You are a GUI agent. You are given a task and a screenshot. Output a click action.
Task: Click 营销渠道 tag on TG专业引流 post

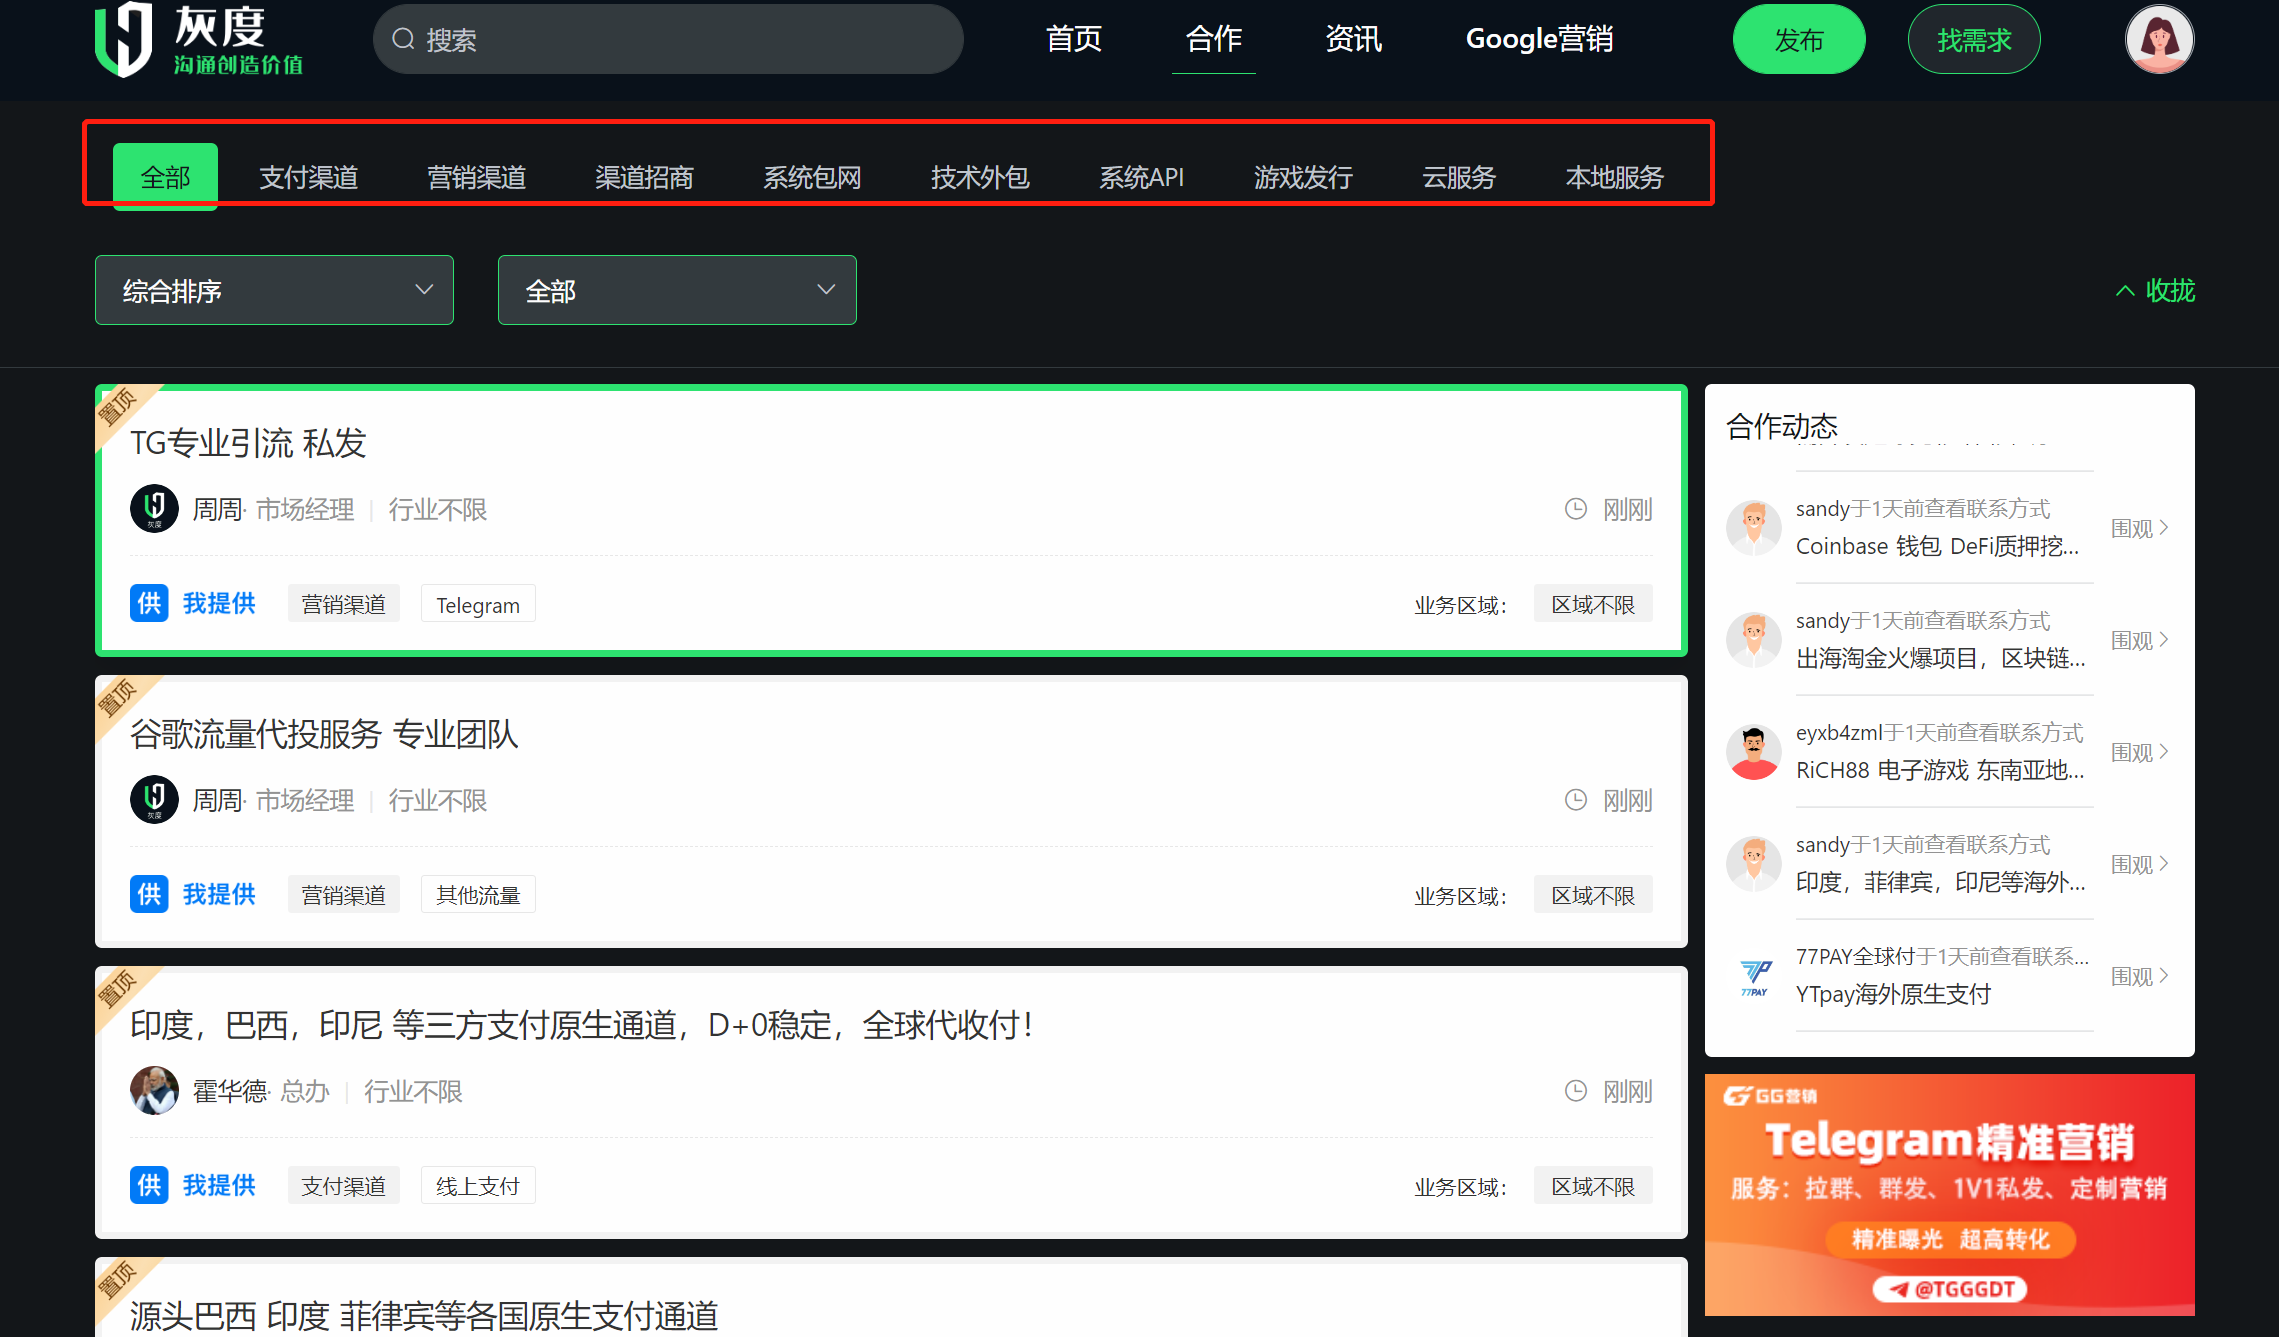coord(344,604)
